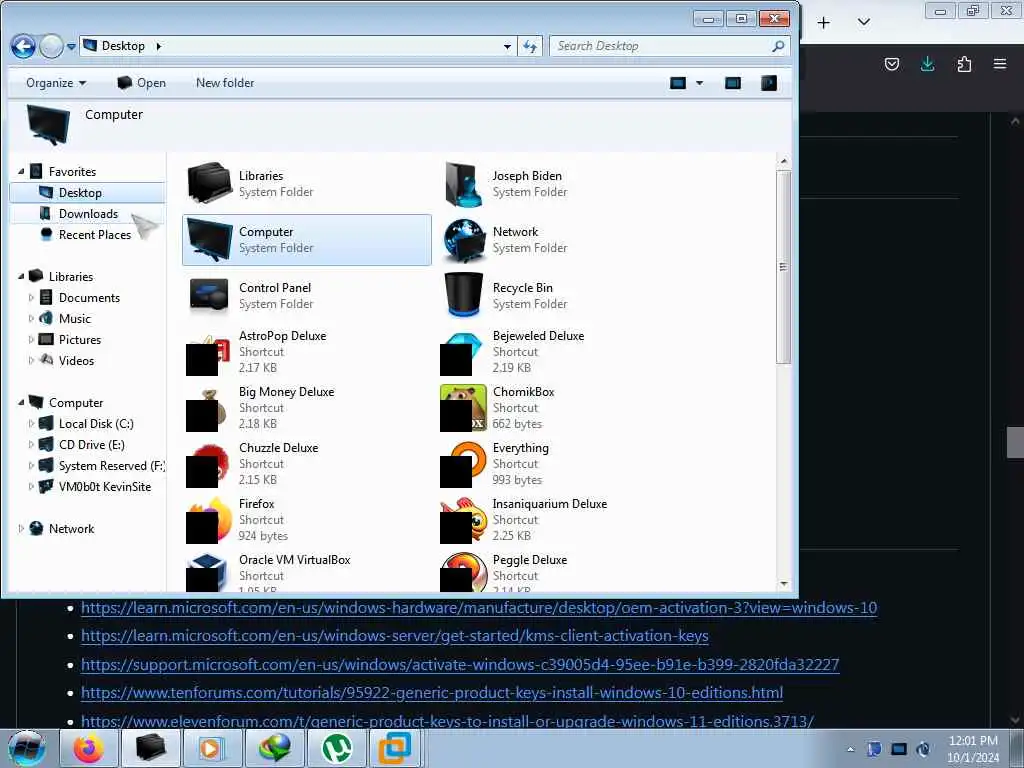The image size is (1024, 768).
Task: Select Pictures in the navigation pane
Action: coord(80,340)
